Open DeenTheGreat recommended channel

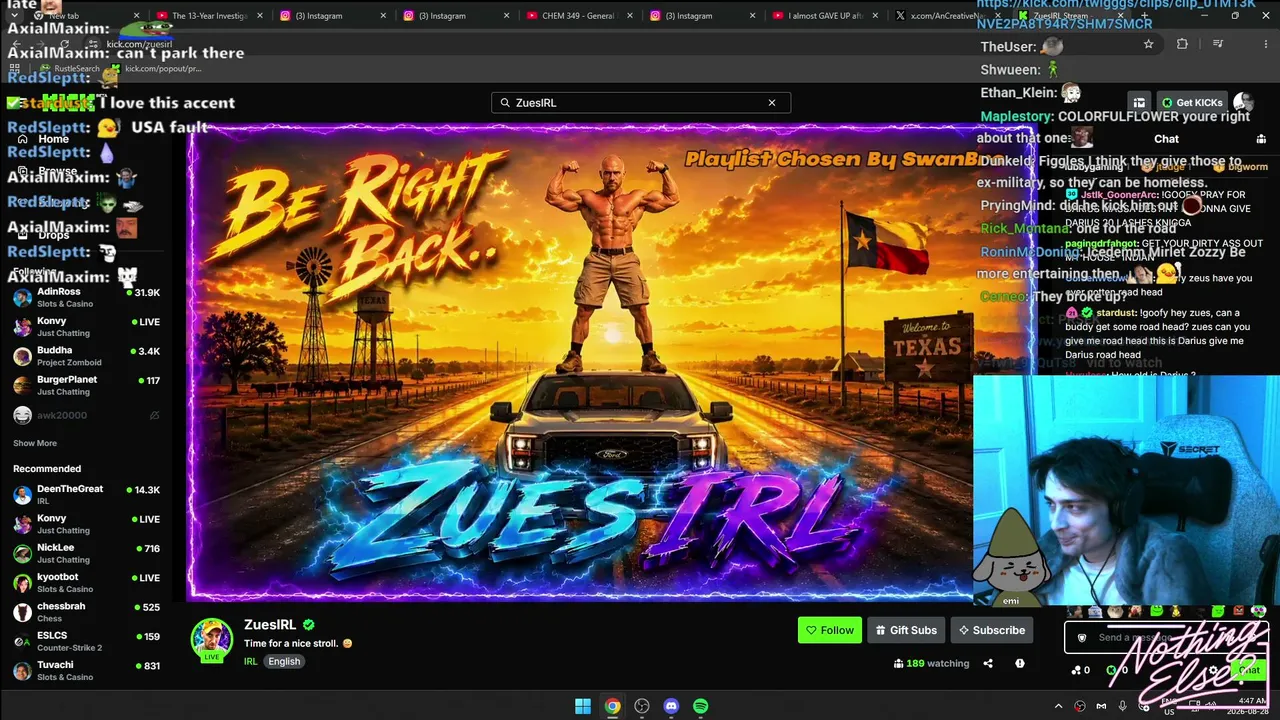[86, 495]
